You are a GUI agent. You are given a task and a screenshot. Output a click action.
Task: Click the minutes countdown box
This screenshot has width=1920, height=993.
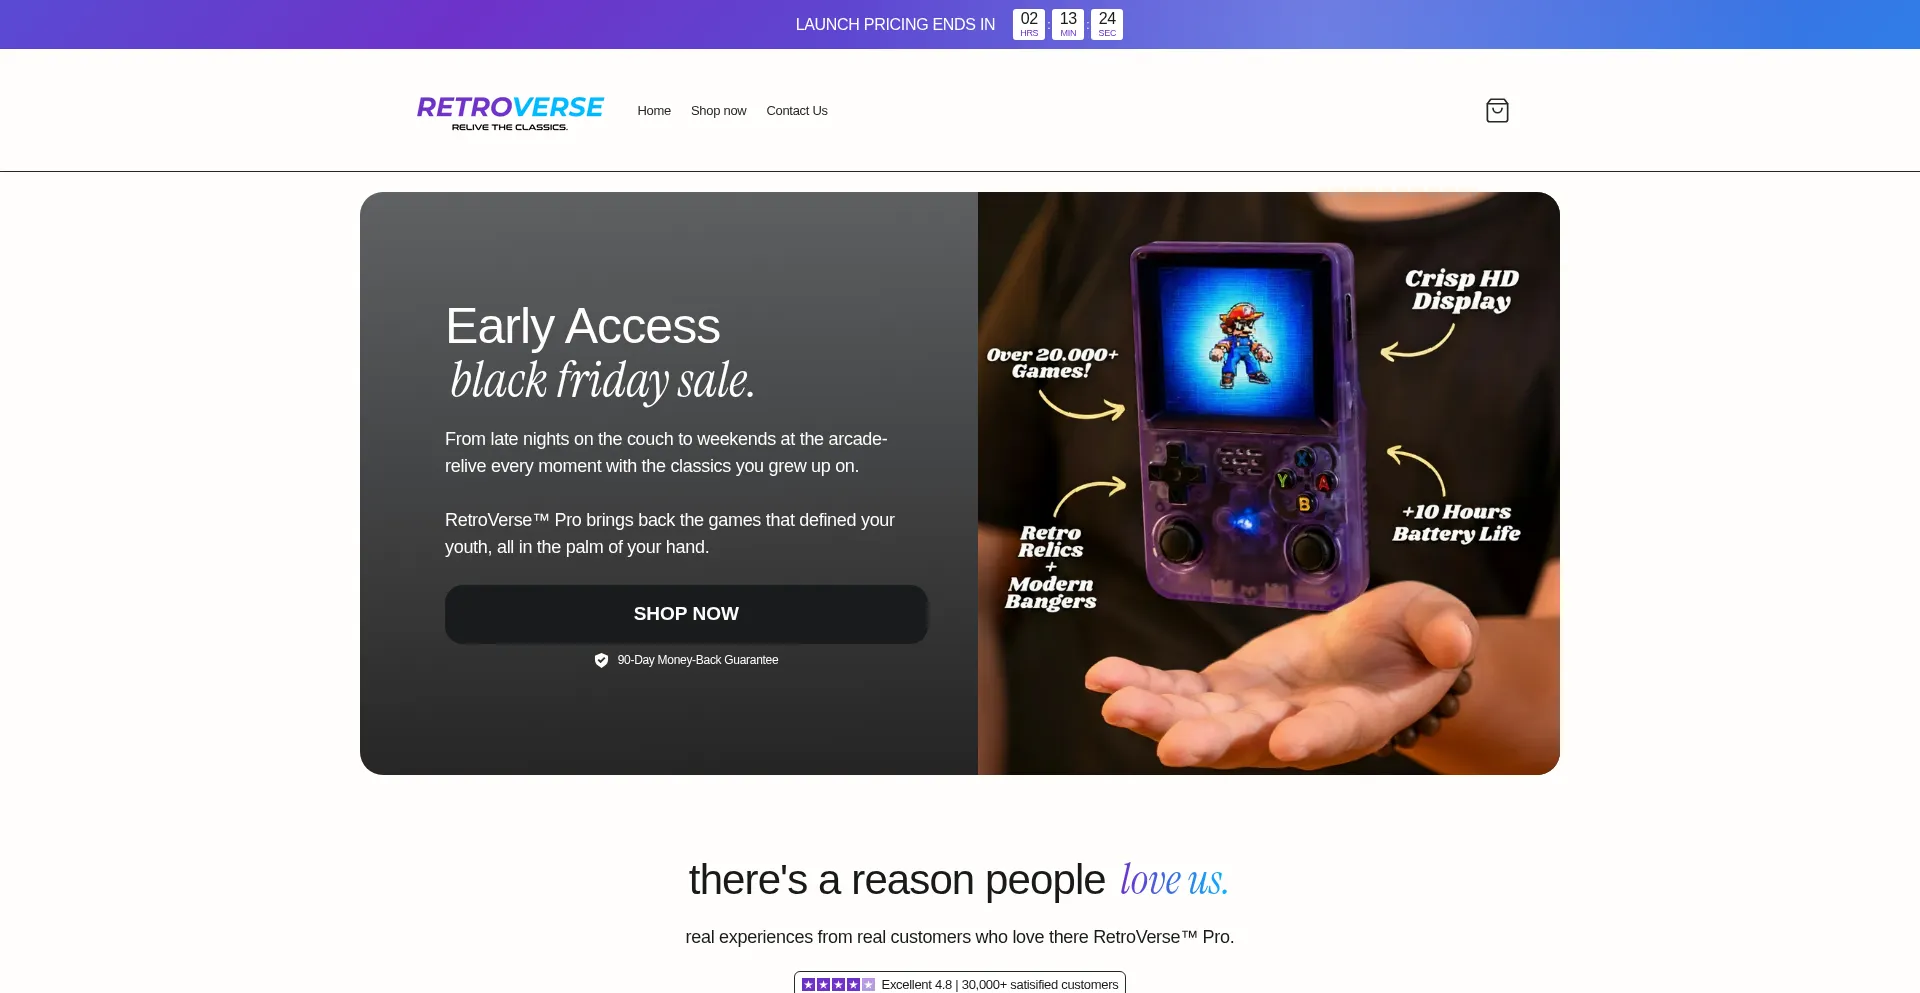click(x=1068, y=24)
